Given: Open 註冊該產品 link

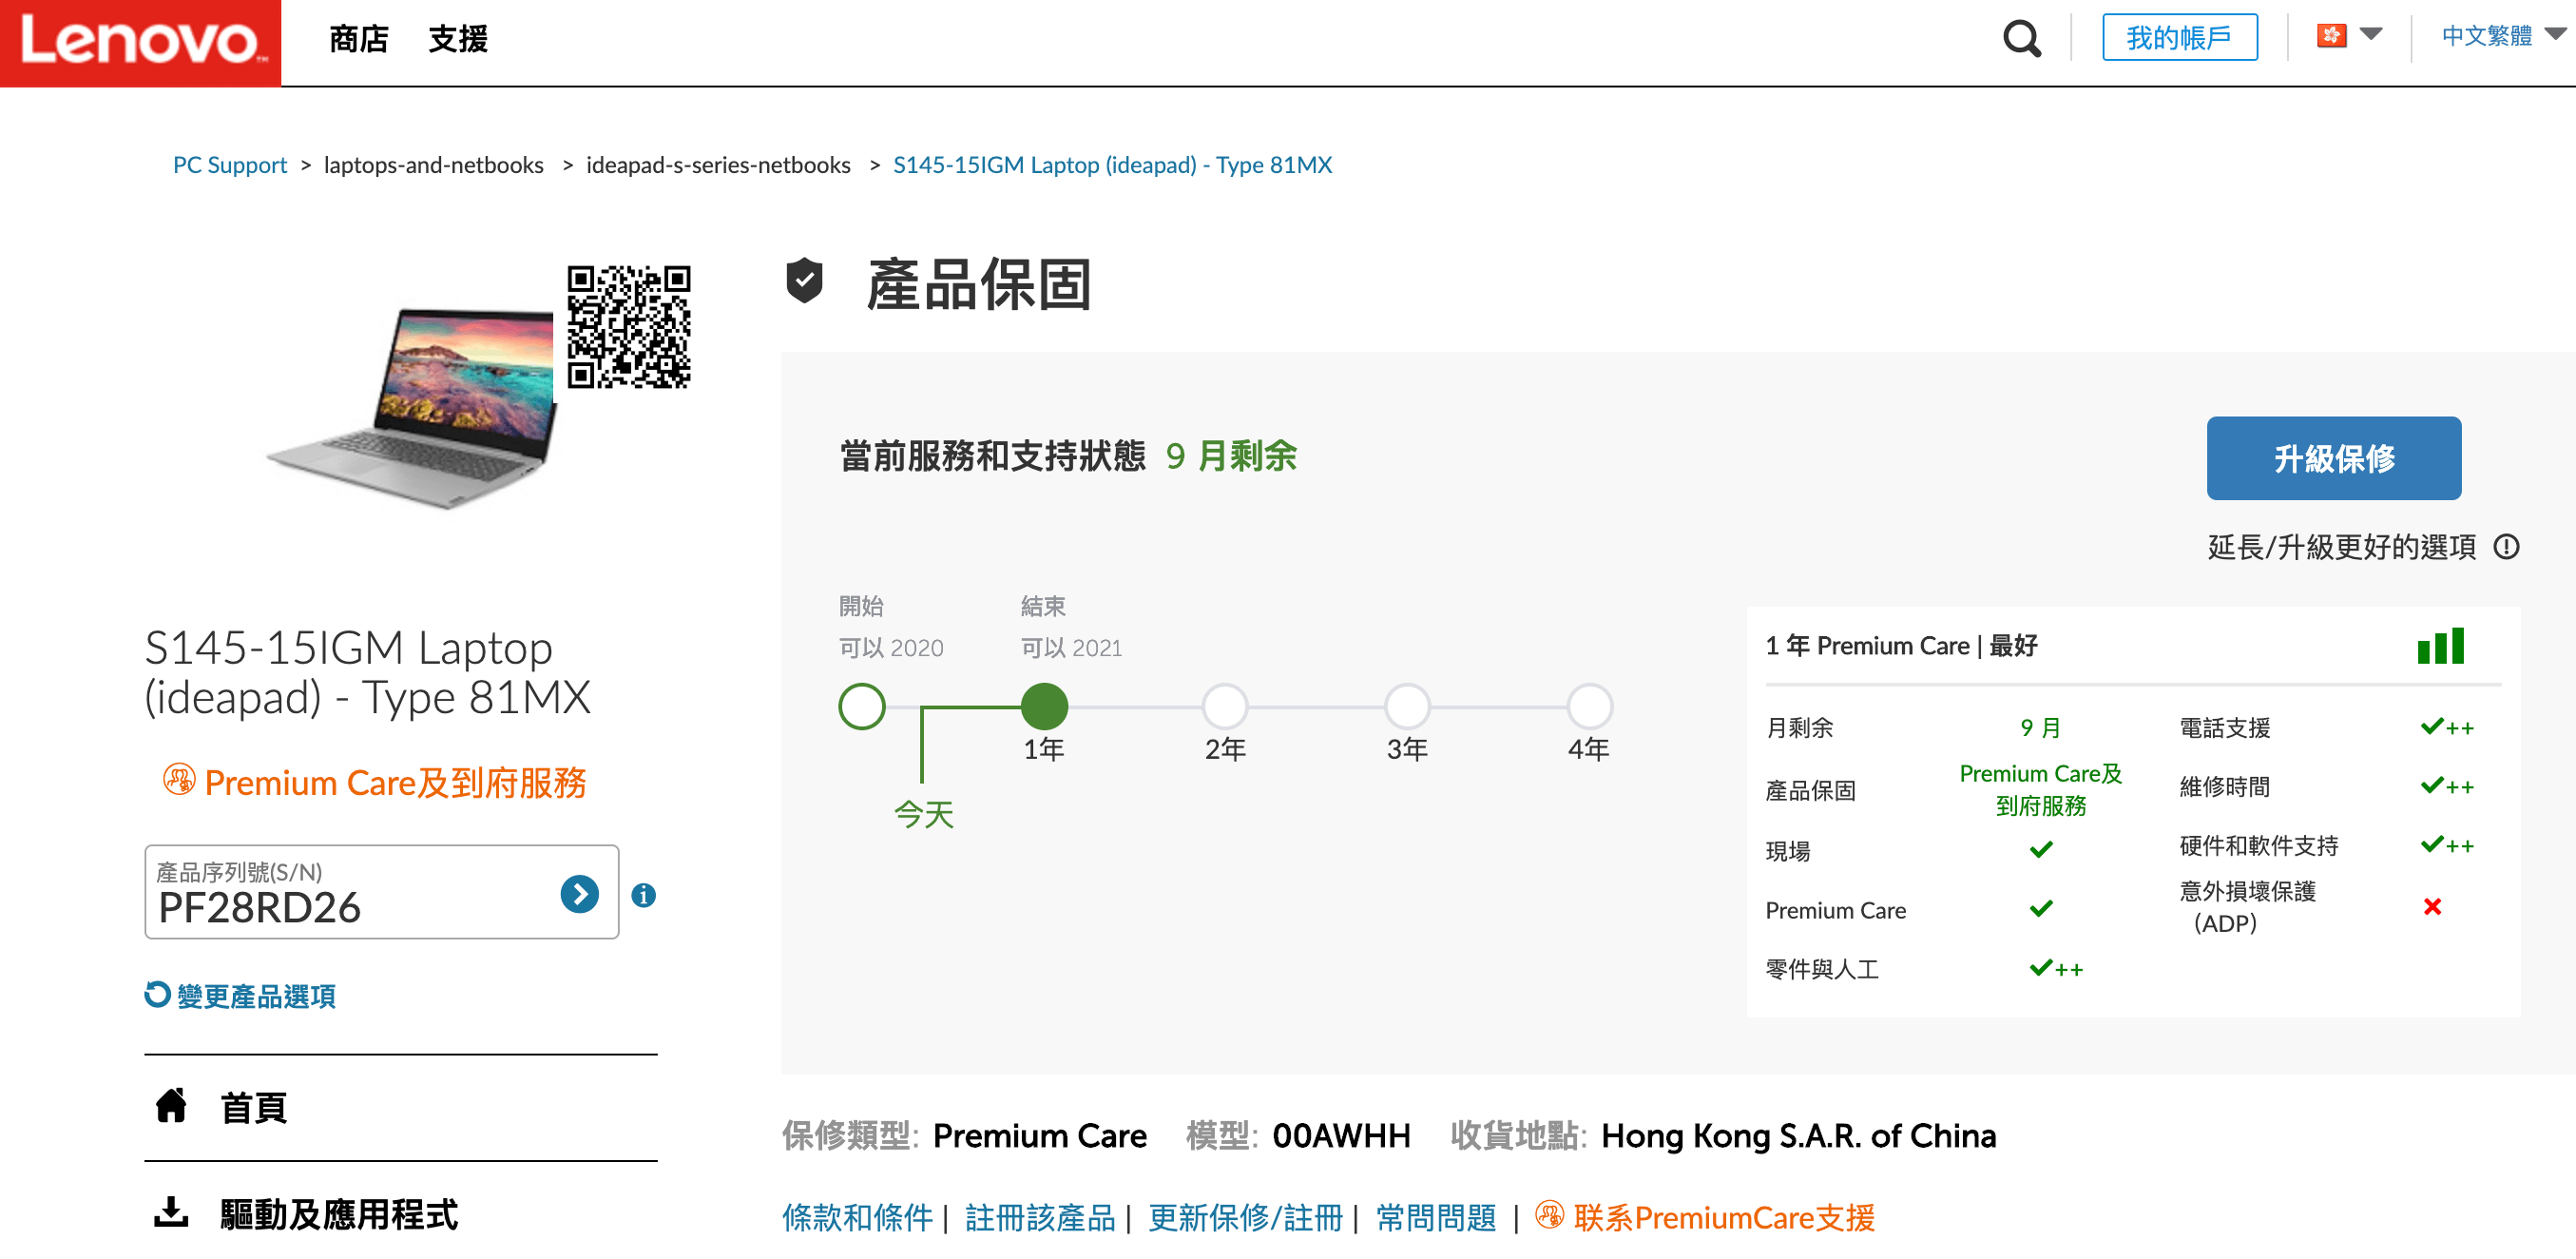Looking at the screenshot, I should 1039,1217.
